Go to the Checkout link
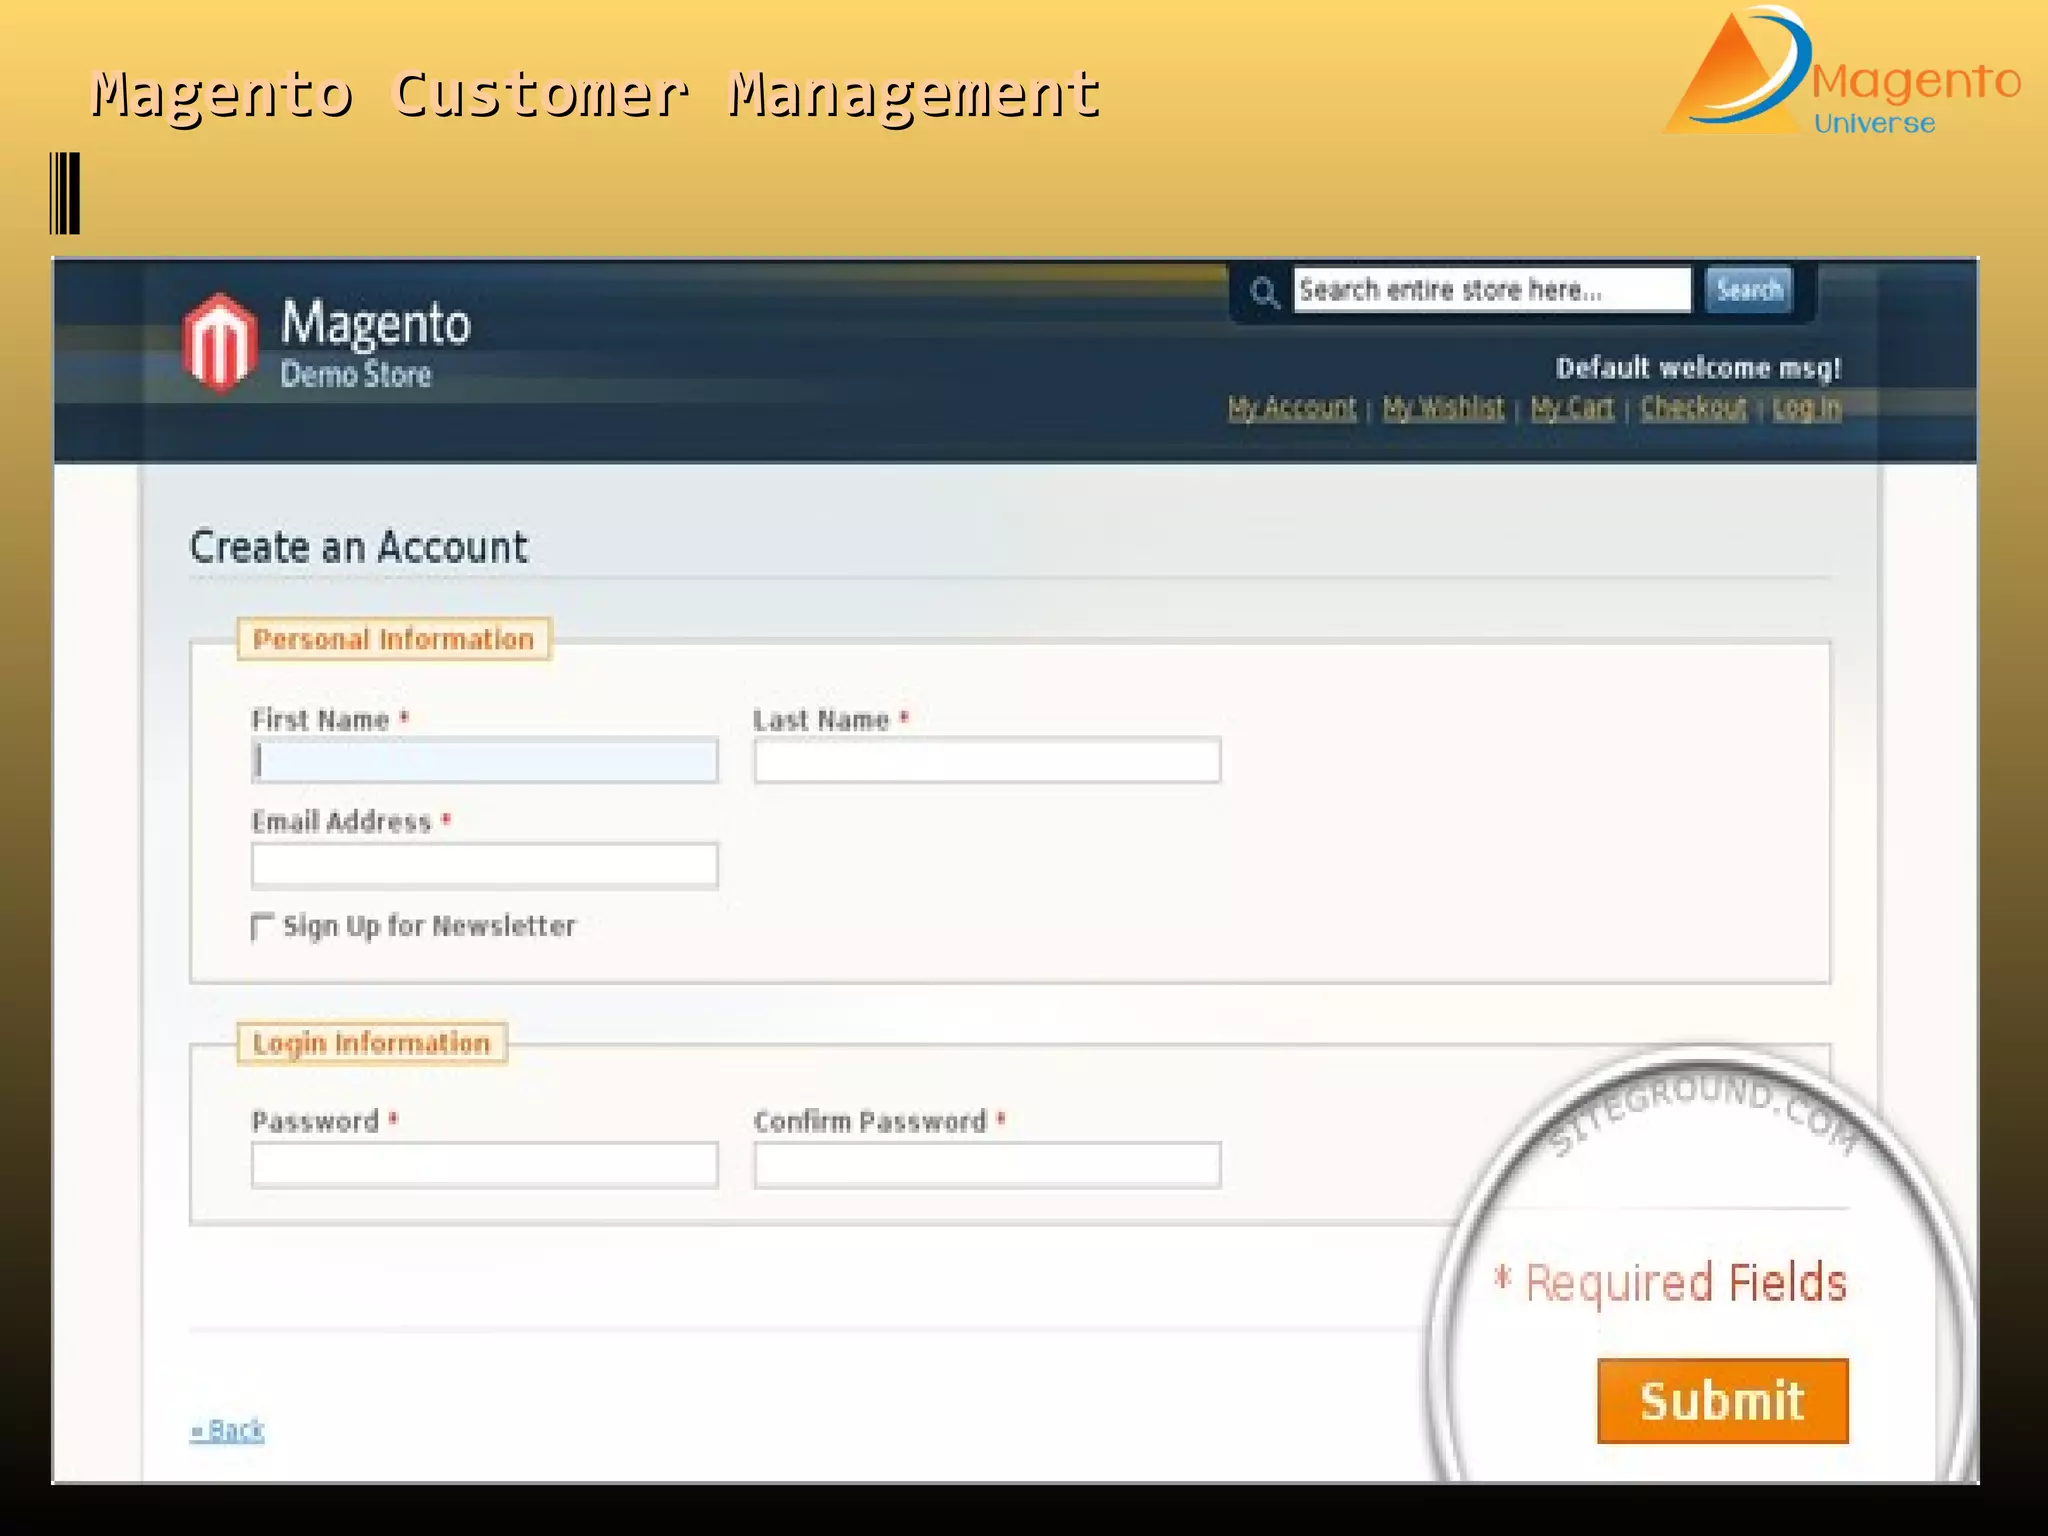2048x1536 pixels. (x=1693, y=408)
